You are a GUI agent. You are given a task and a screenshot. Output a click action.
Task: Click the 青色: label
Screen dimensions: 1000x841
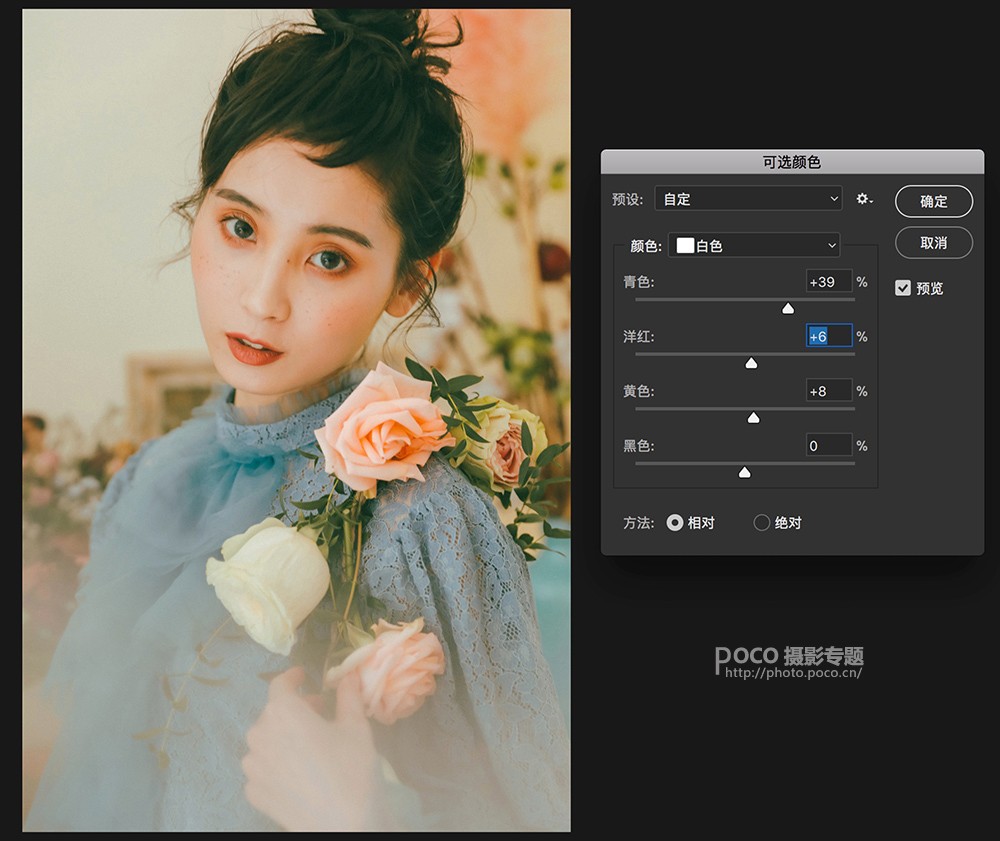[638, 282]
